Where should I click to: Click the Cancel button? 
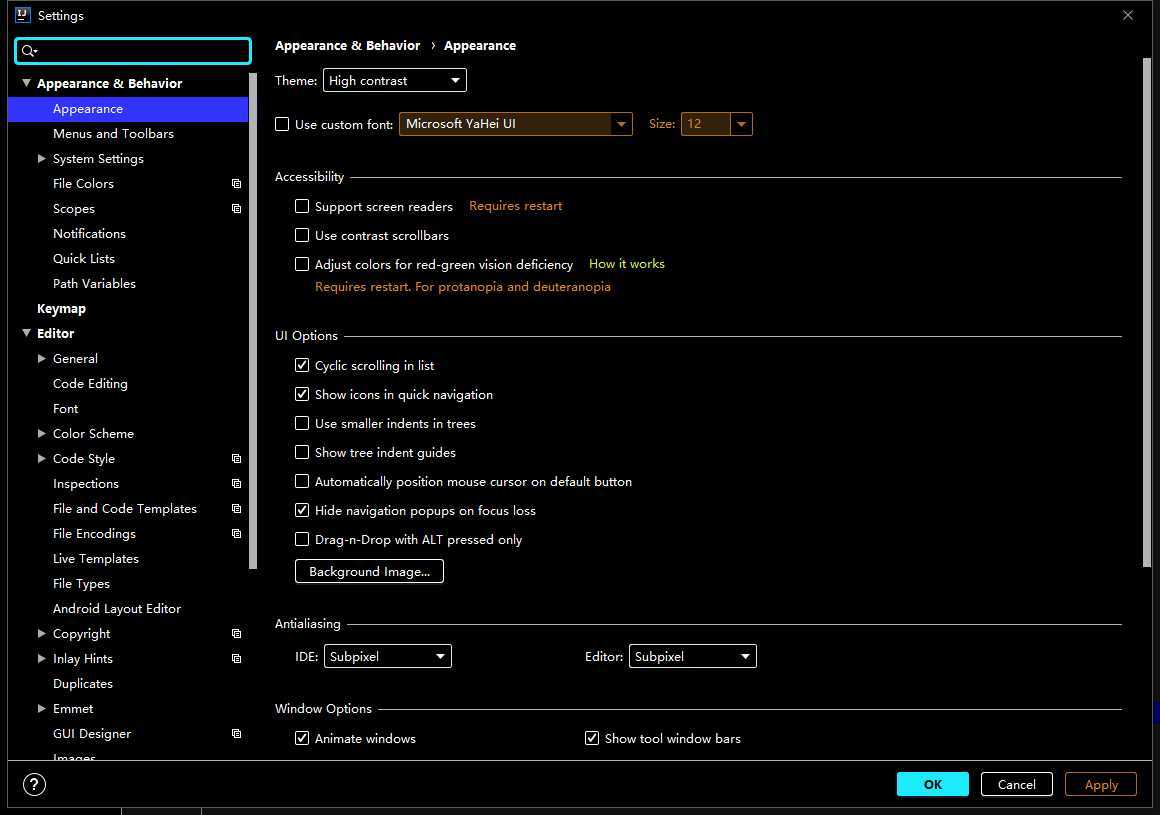(1016, 784)
